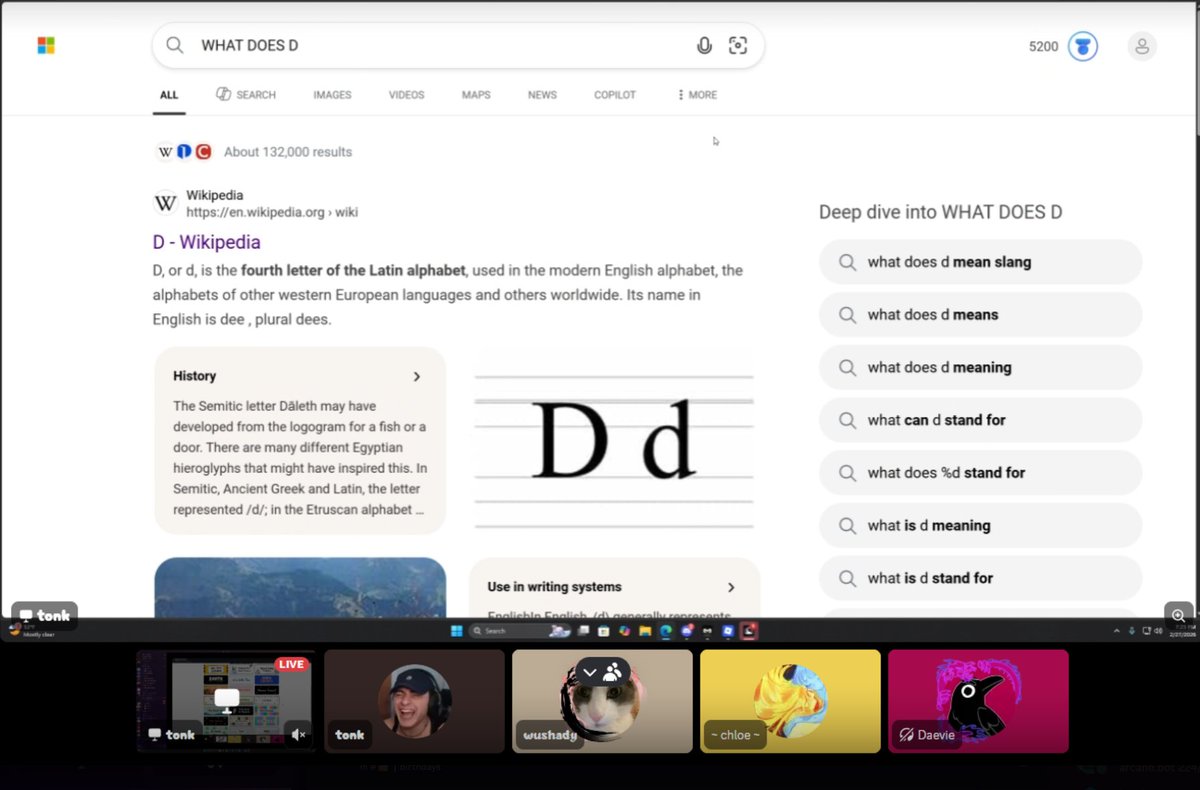Expand the chevron above wushady's tile
The width and height of the screenshot is (1200, 790).
click(590, 672)
